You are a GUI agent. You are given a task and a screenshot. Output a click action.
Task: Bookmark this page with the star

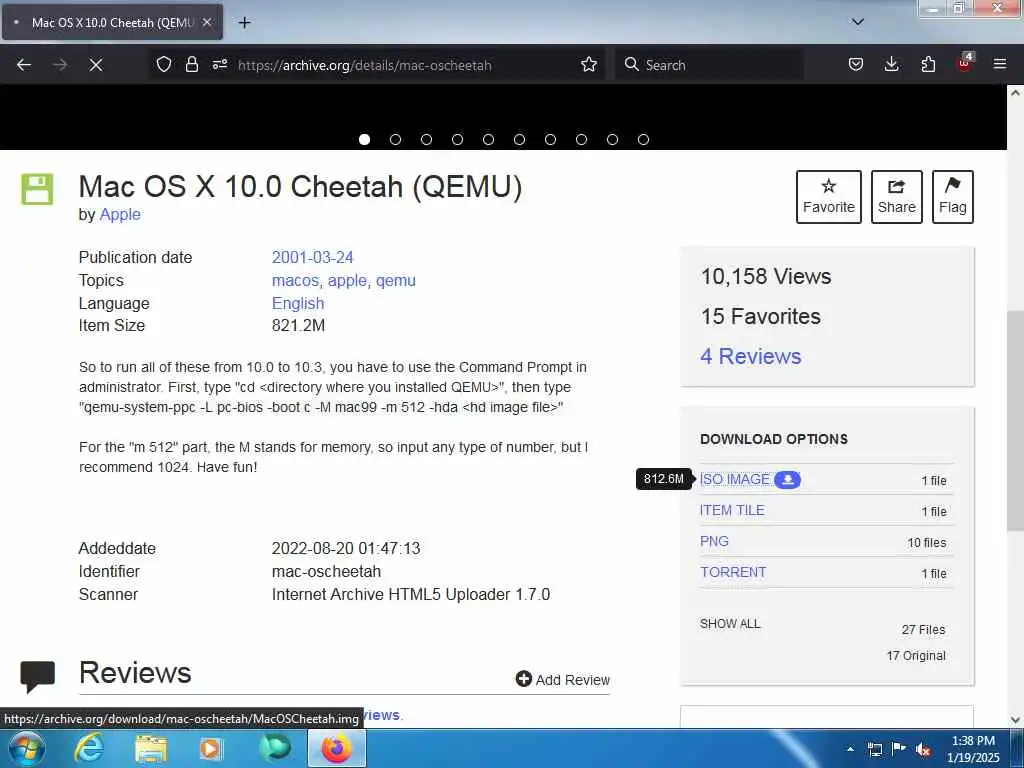point(588,64)
